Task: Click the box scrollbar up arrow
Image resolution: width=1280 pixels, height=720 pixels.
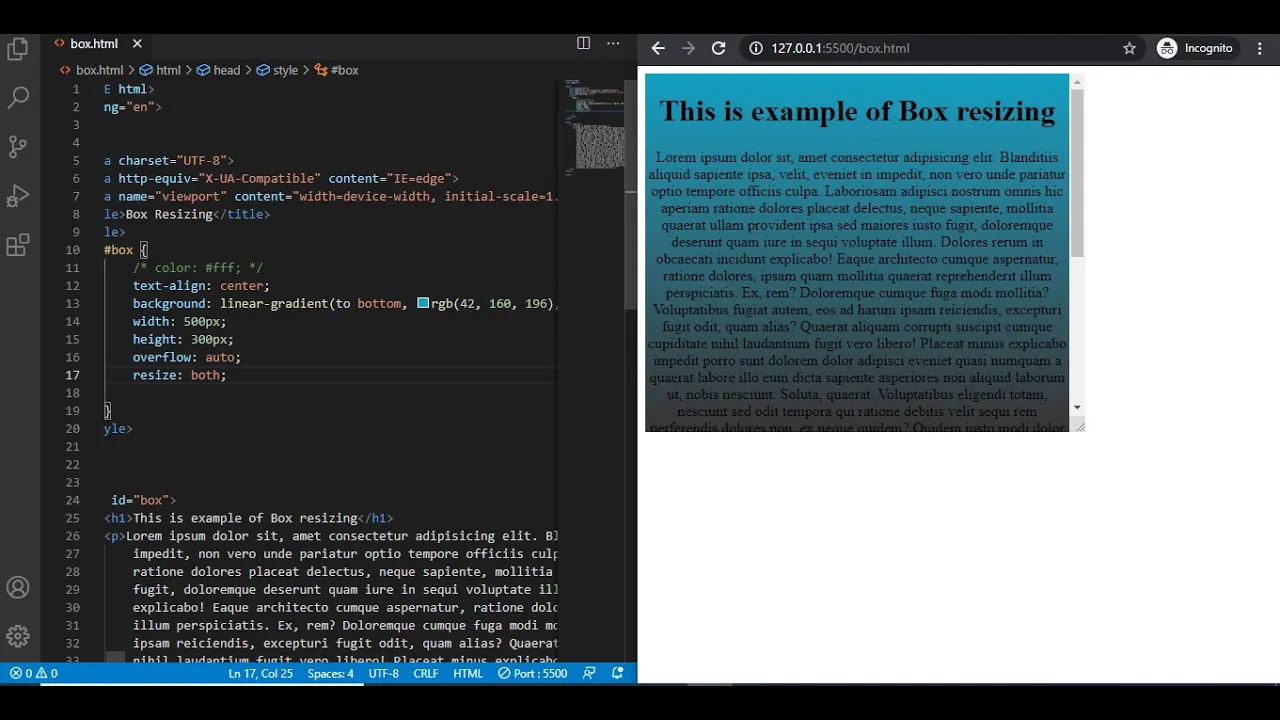Action: point(1077,82)
